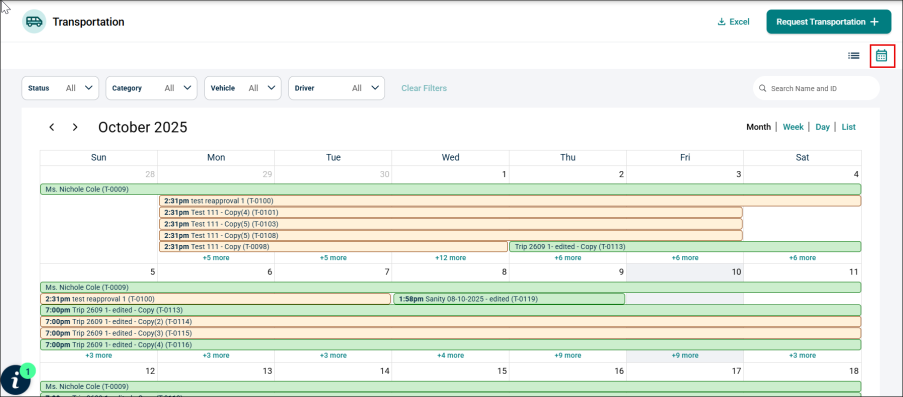Image resolution: width=903 pixels, height=397 pixels.
Task: Open event Test 111 - Copy(5) (T-0103)
Action: click(451, 224)
